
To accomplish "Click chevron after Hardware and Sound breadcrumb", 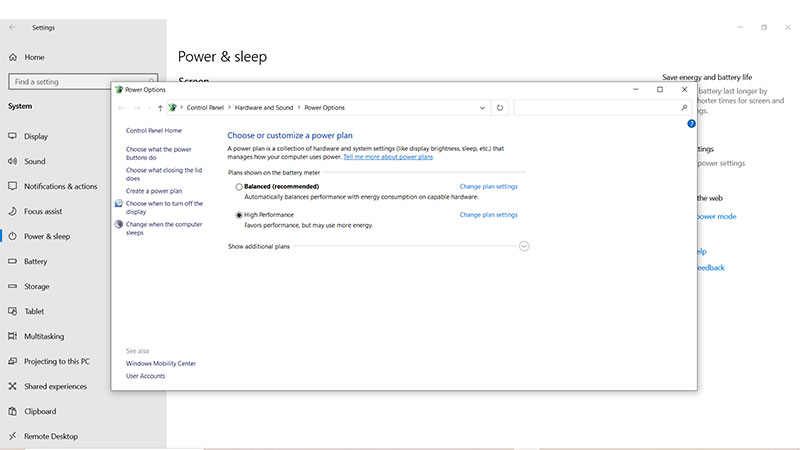I will (299, 108).
